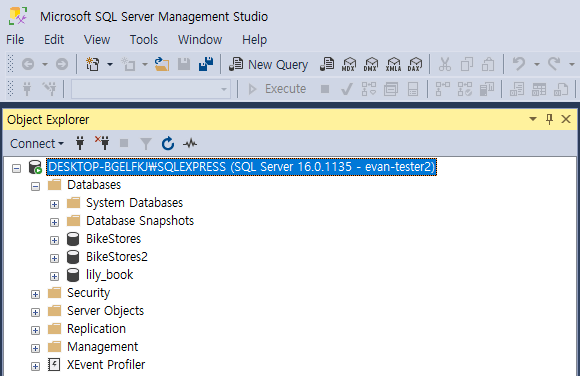
Task: Open the Help menu
Action: pos(254,40)
